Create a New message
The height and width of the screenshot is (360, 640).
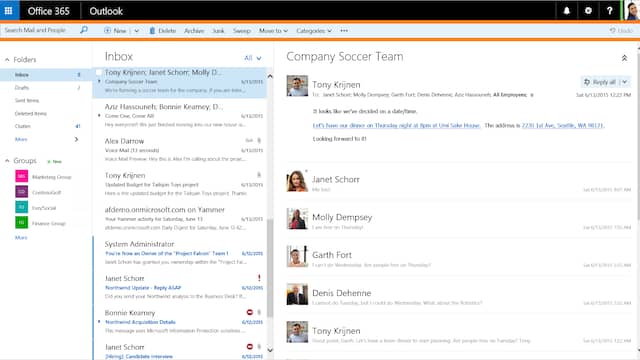(115, 31)
